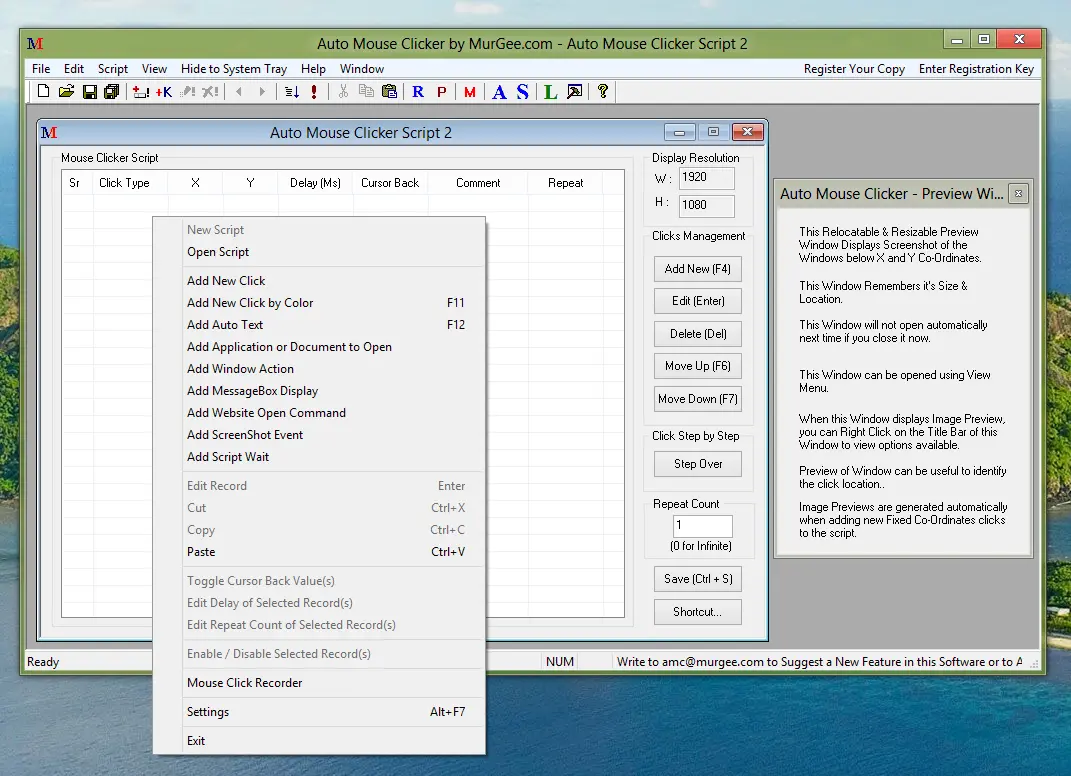The height and width of the screenshot is (776, 1071).
Task: Choose Add Script Wait
Action: [x=334, y=457]
